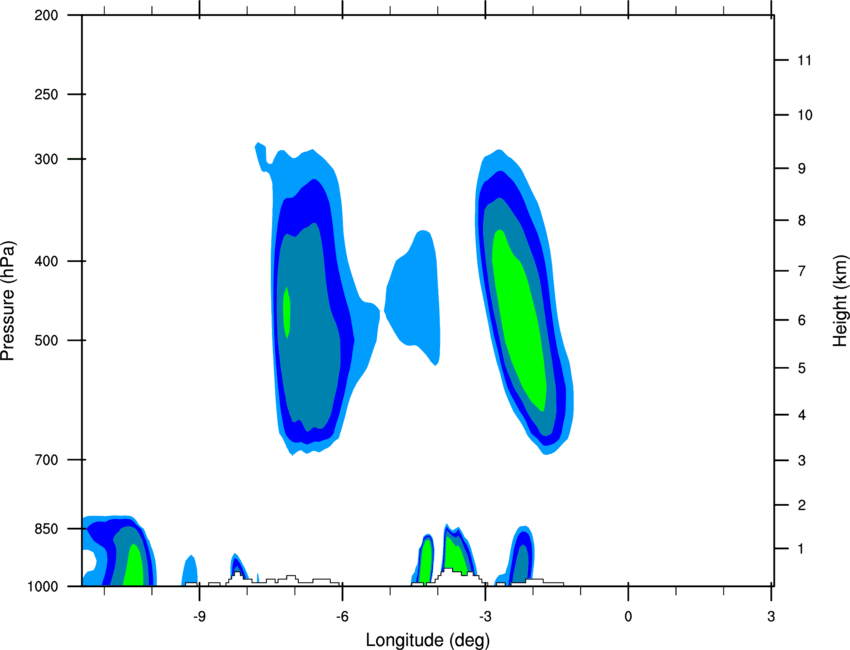Image resolution: width=850 pixels, height=650 pixels.
Task: Click the 200 pressure tick label
Action: coord(46,15)
